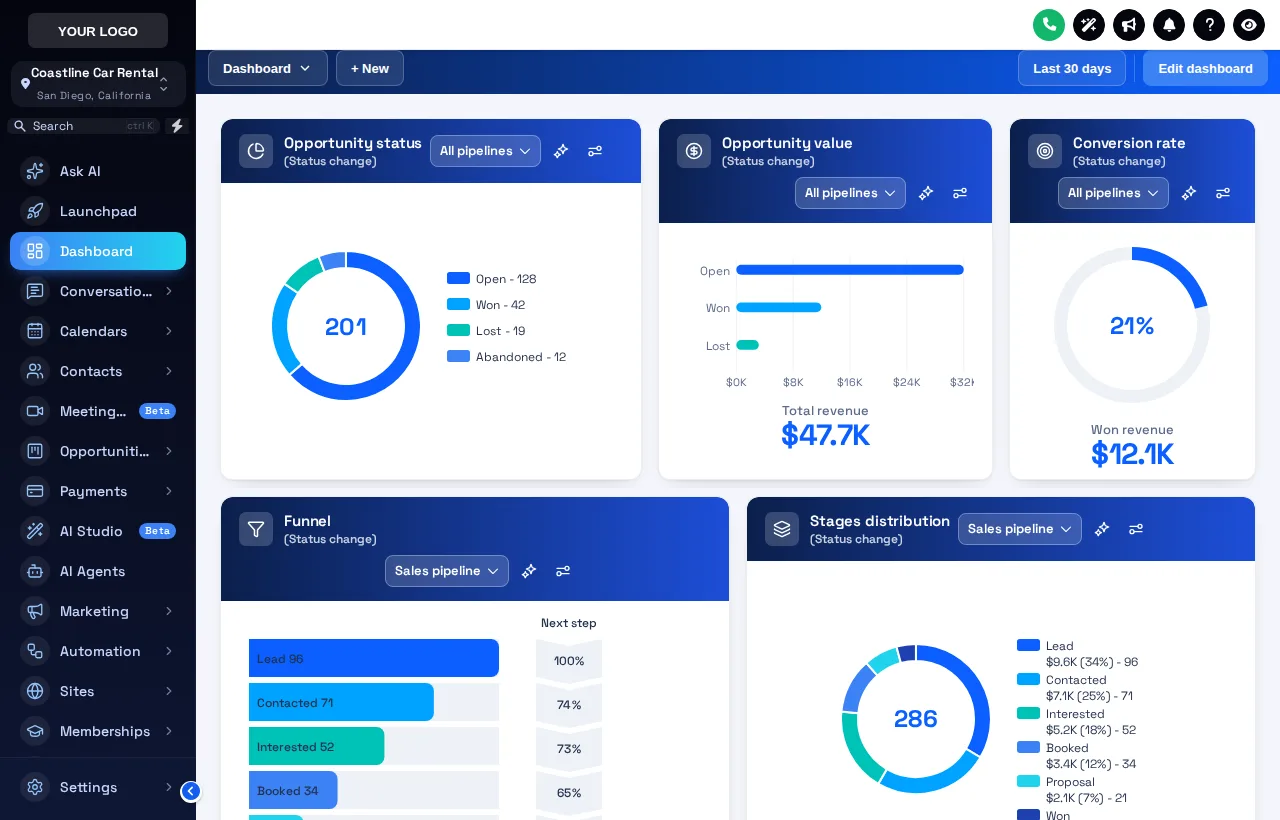Switch account via Coastline Car Rental selector

pyautogui.click(x=98, y=84)
